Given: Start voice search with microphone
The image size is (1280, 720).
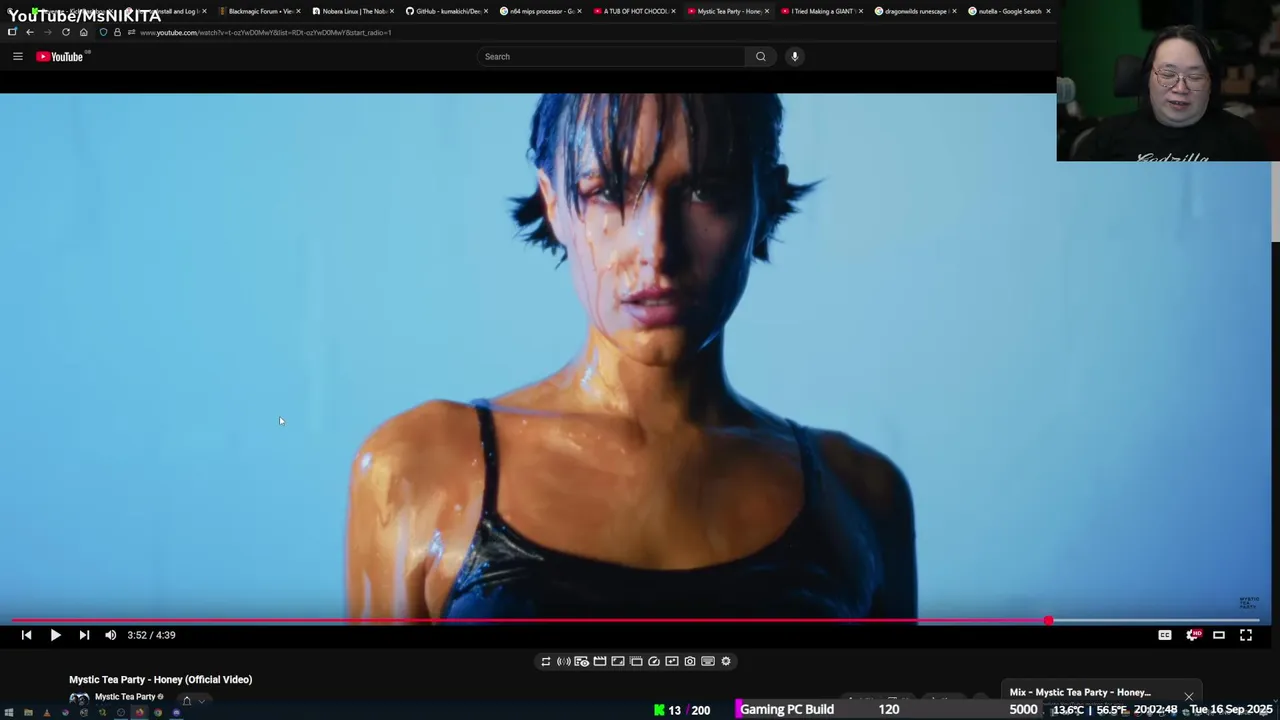Looking at the screenshot, I should click(x=795, y=56).
